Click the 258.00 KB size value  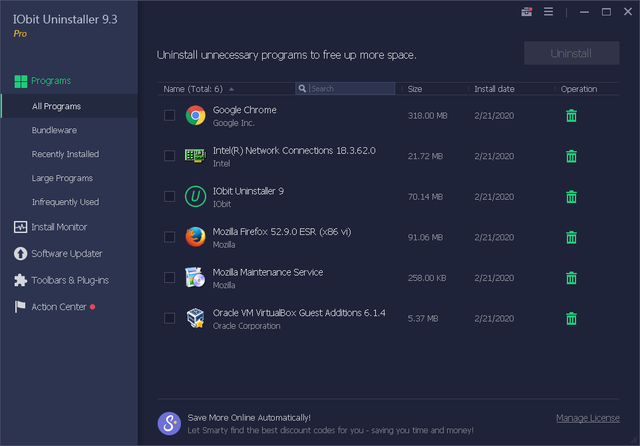(427, 278)
